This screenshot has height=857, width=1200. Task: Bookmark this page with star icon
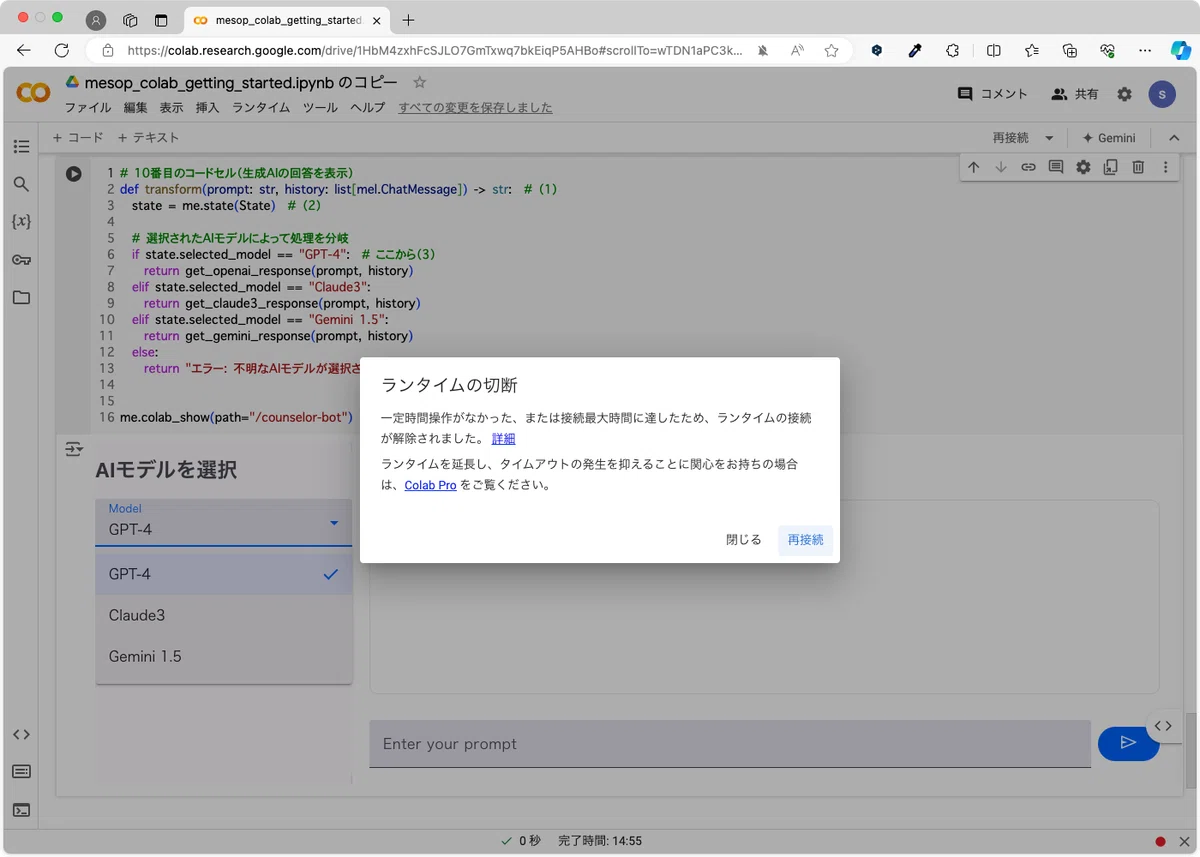[831, 50]
